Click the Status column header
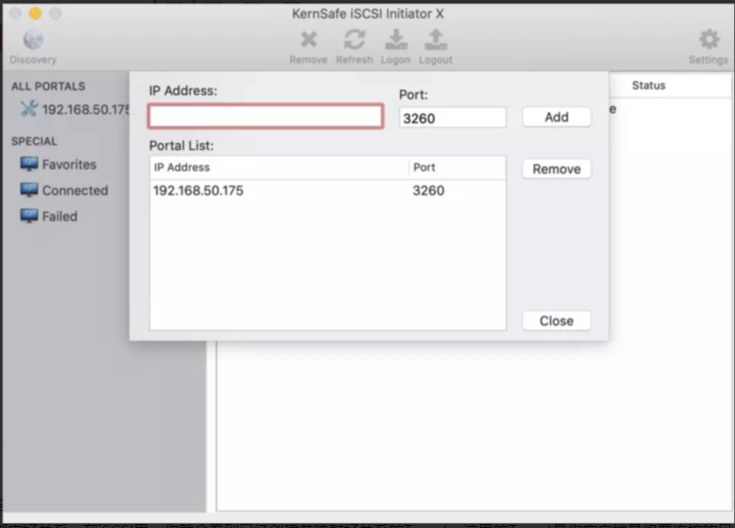Screen dimensions: 735x528 648,85
